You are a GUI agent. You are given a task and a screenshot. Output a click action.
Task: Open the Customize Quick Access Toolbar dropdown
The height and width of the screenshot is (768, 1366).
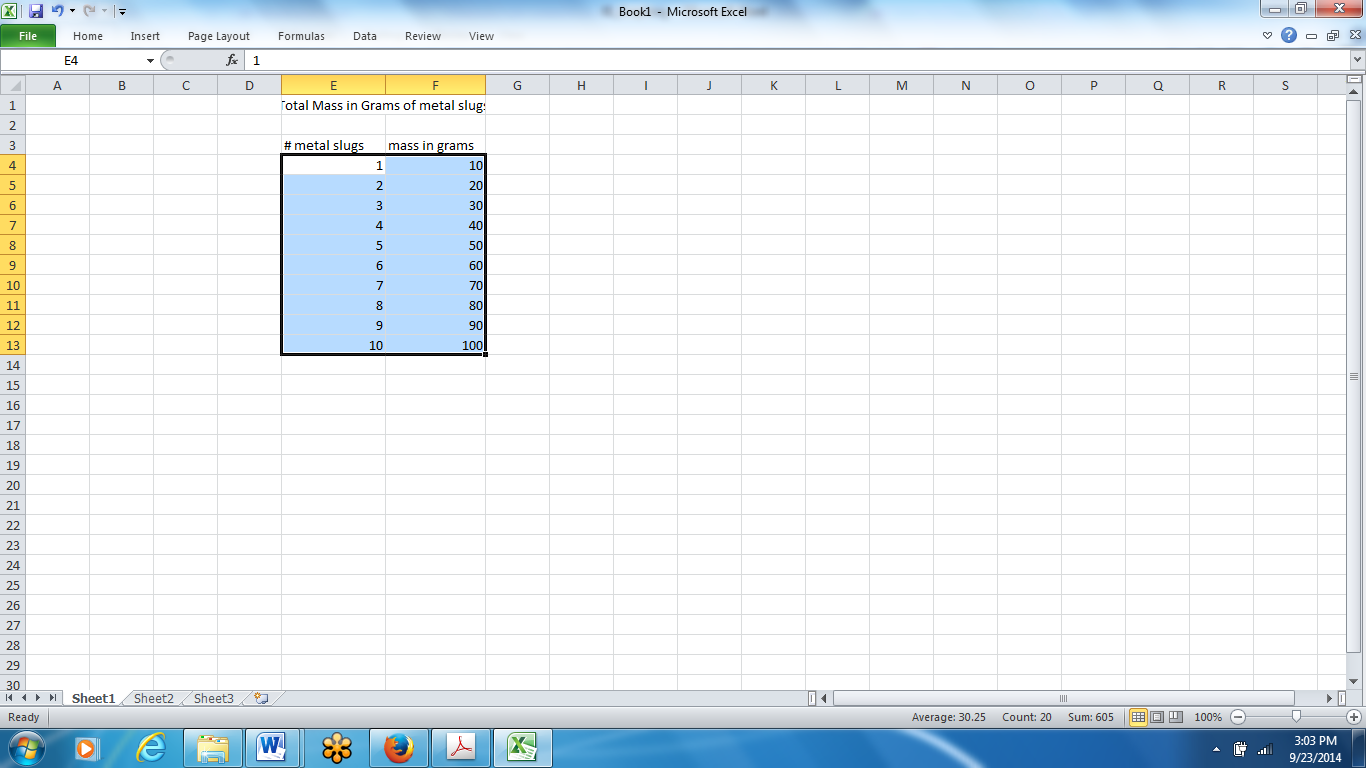[122, 11]
